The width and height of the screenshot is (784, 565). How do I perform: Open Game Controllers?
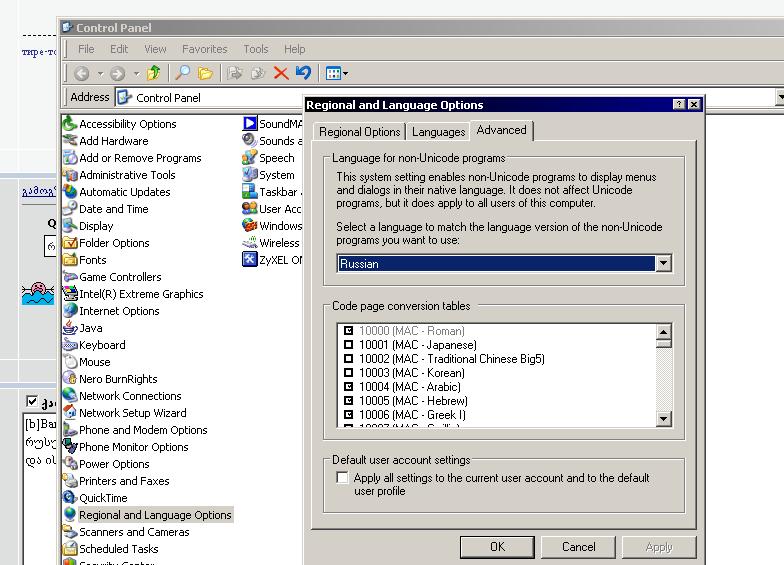[x=112, y=276]
